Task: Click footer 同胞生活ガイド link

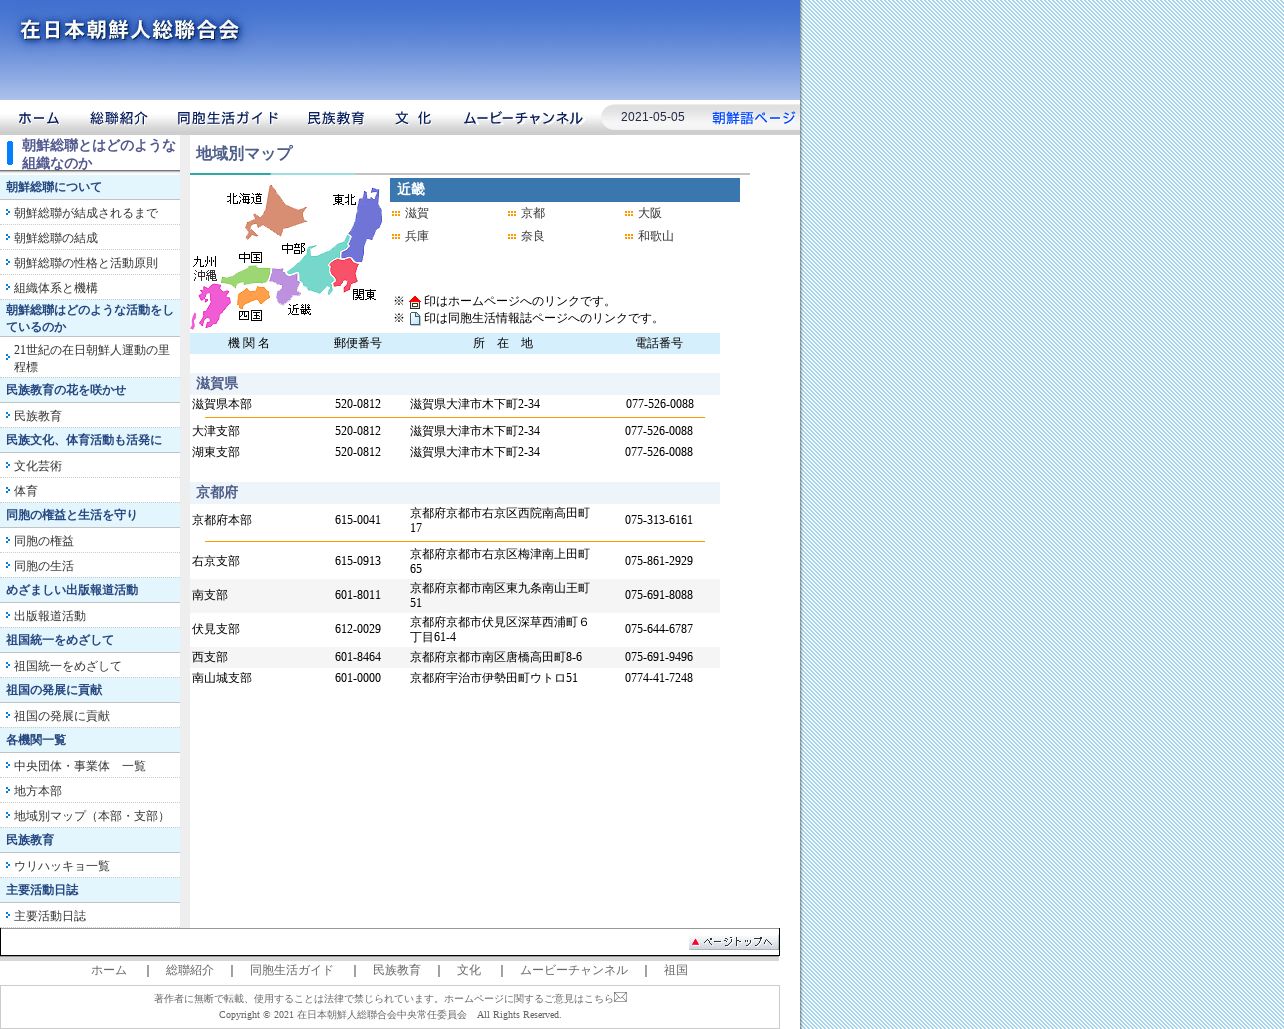Action: click(292, 970)
